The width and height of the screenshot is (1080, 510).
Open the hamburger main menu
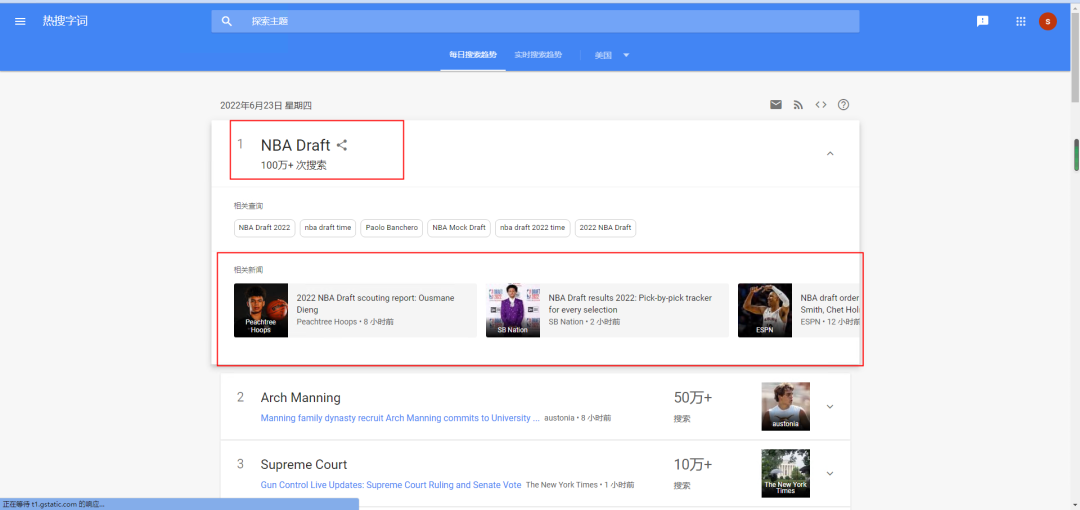pos(20,21)
